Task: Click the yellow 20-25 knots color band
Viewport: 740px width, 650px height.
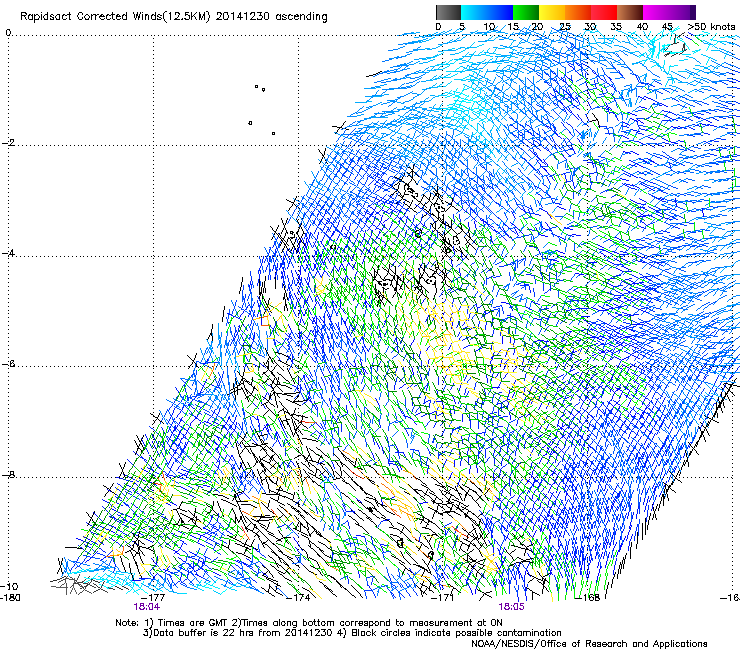Action: [552, 12]
